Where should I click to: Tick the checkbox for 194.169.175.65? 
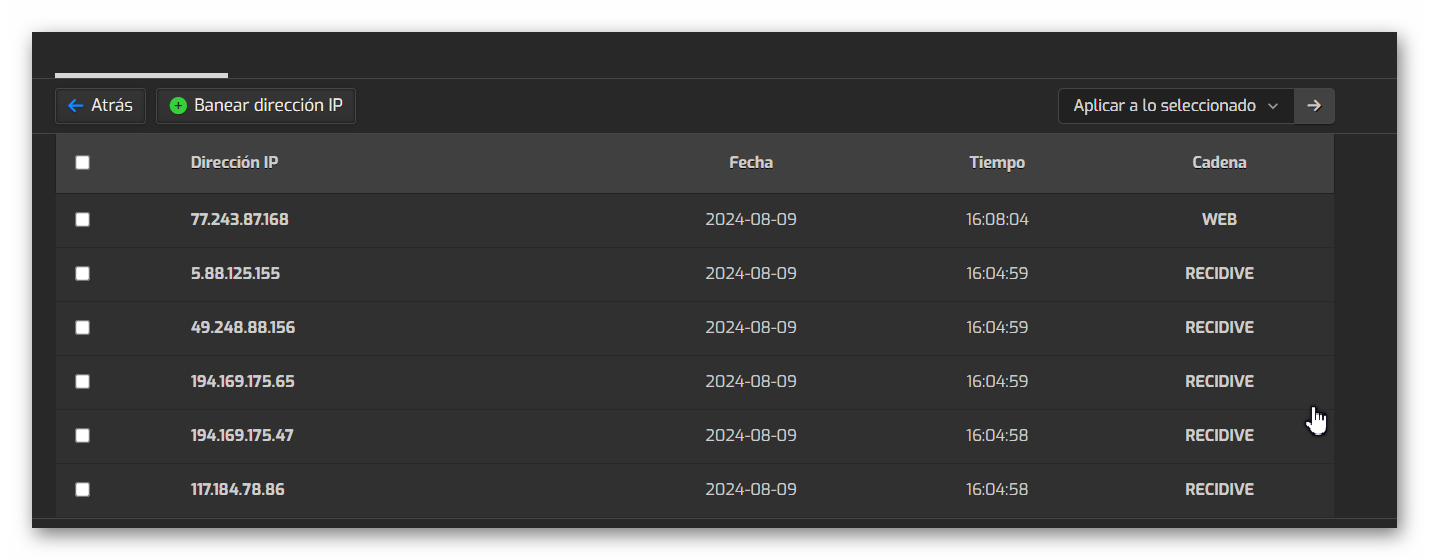83,381
